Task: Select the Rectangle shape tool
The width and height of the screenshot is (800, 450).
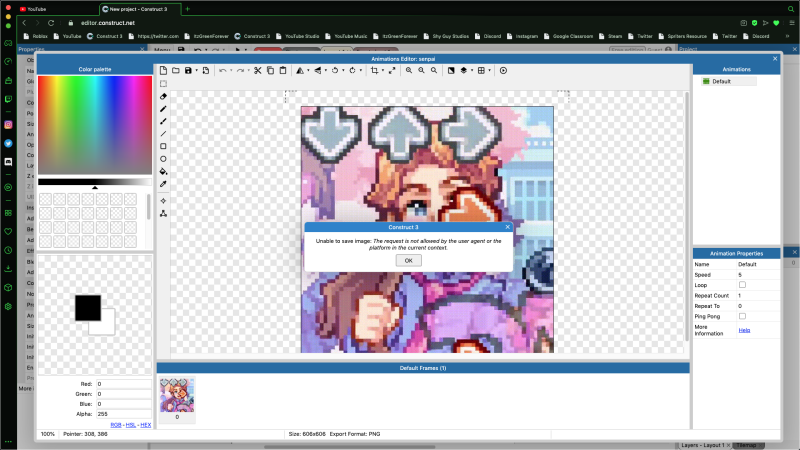Action: point(163,146)
